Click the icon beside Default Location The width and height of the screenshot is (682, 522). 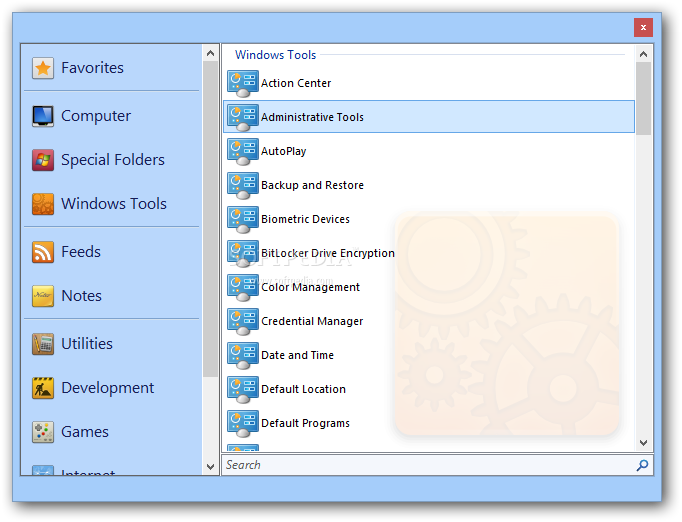coord(243,389)
